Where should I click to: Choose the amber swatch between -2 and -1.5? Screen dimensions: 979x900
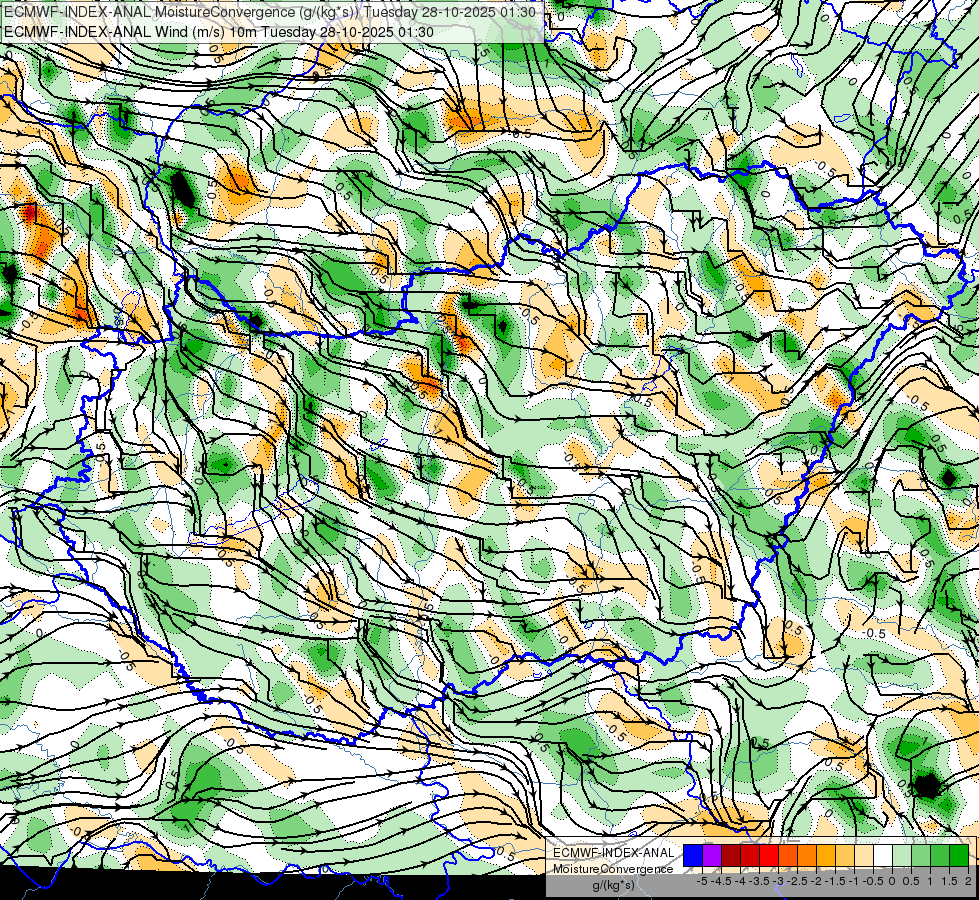[826, 855]
